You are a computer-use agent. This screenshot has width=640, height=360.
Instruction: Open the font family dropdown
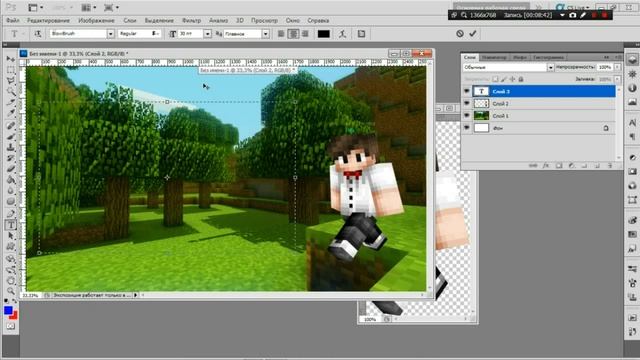pyautogui.click(x=111, y=34)
